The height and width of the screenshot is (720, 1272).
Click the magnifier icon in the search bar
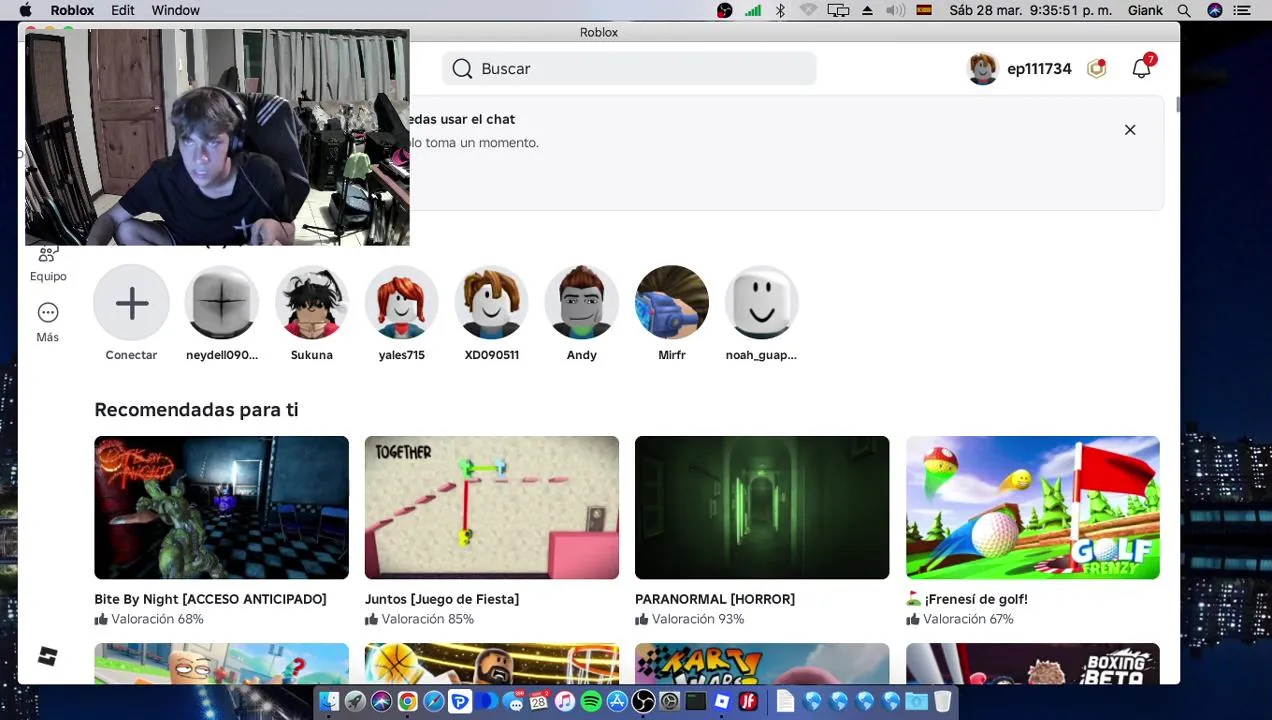click(462, 68)
